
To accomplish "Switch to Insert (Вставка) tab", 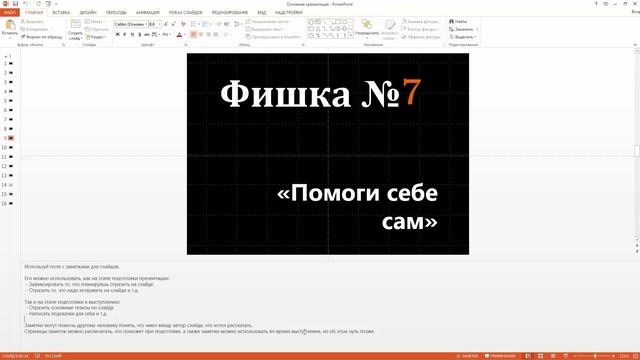I will [61, 13].
